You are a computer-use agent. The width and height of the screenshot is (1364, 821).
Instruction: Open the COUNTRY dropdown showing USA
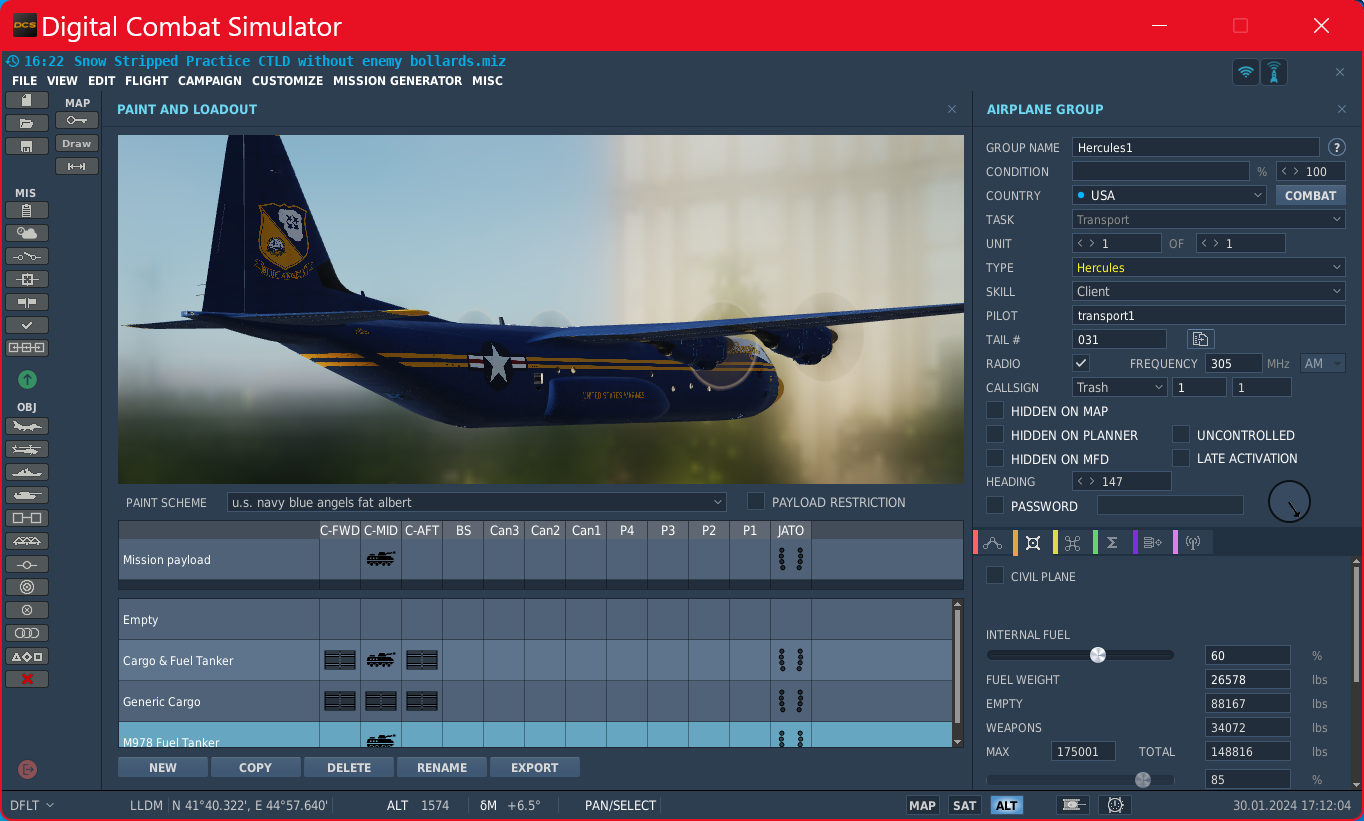(1170, 195)
